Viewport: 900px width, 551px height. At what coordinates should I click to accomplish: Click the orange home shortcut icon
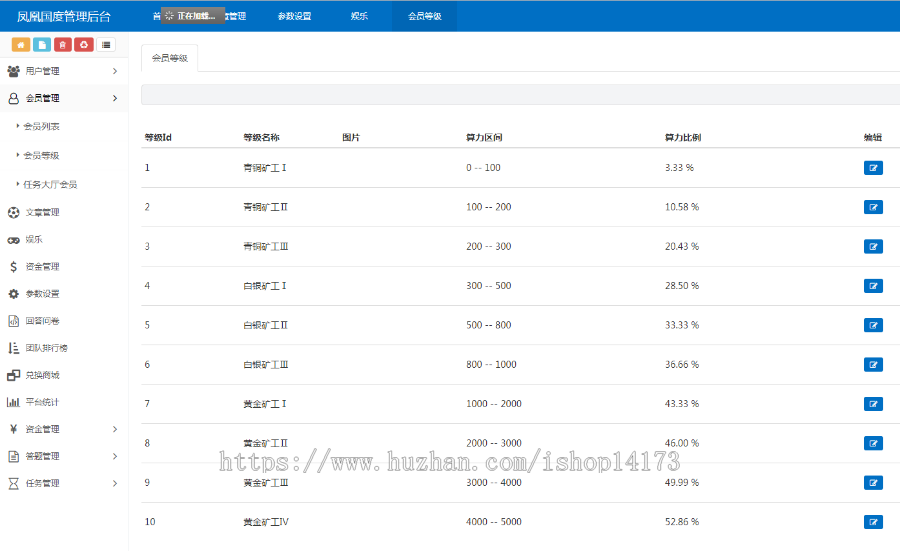pos(21,45)
